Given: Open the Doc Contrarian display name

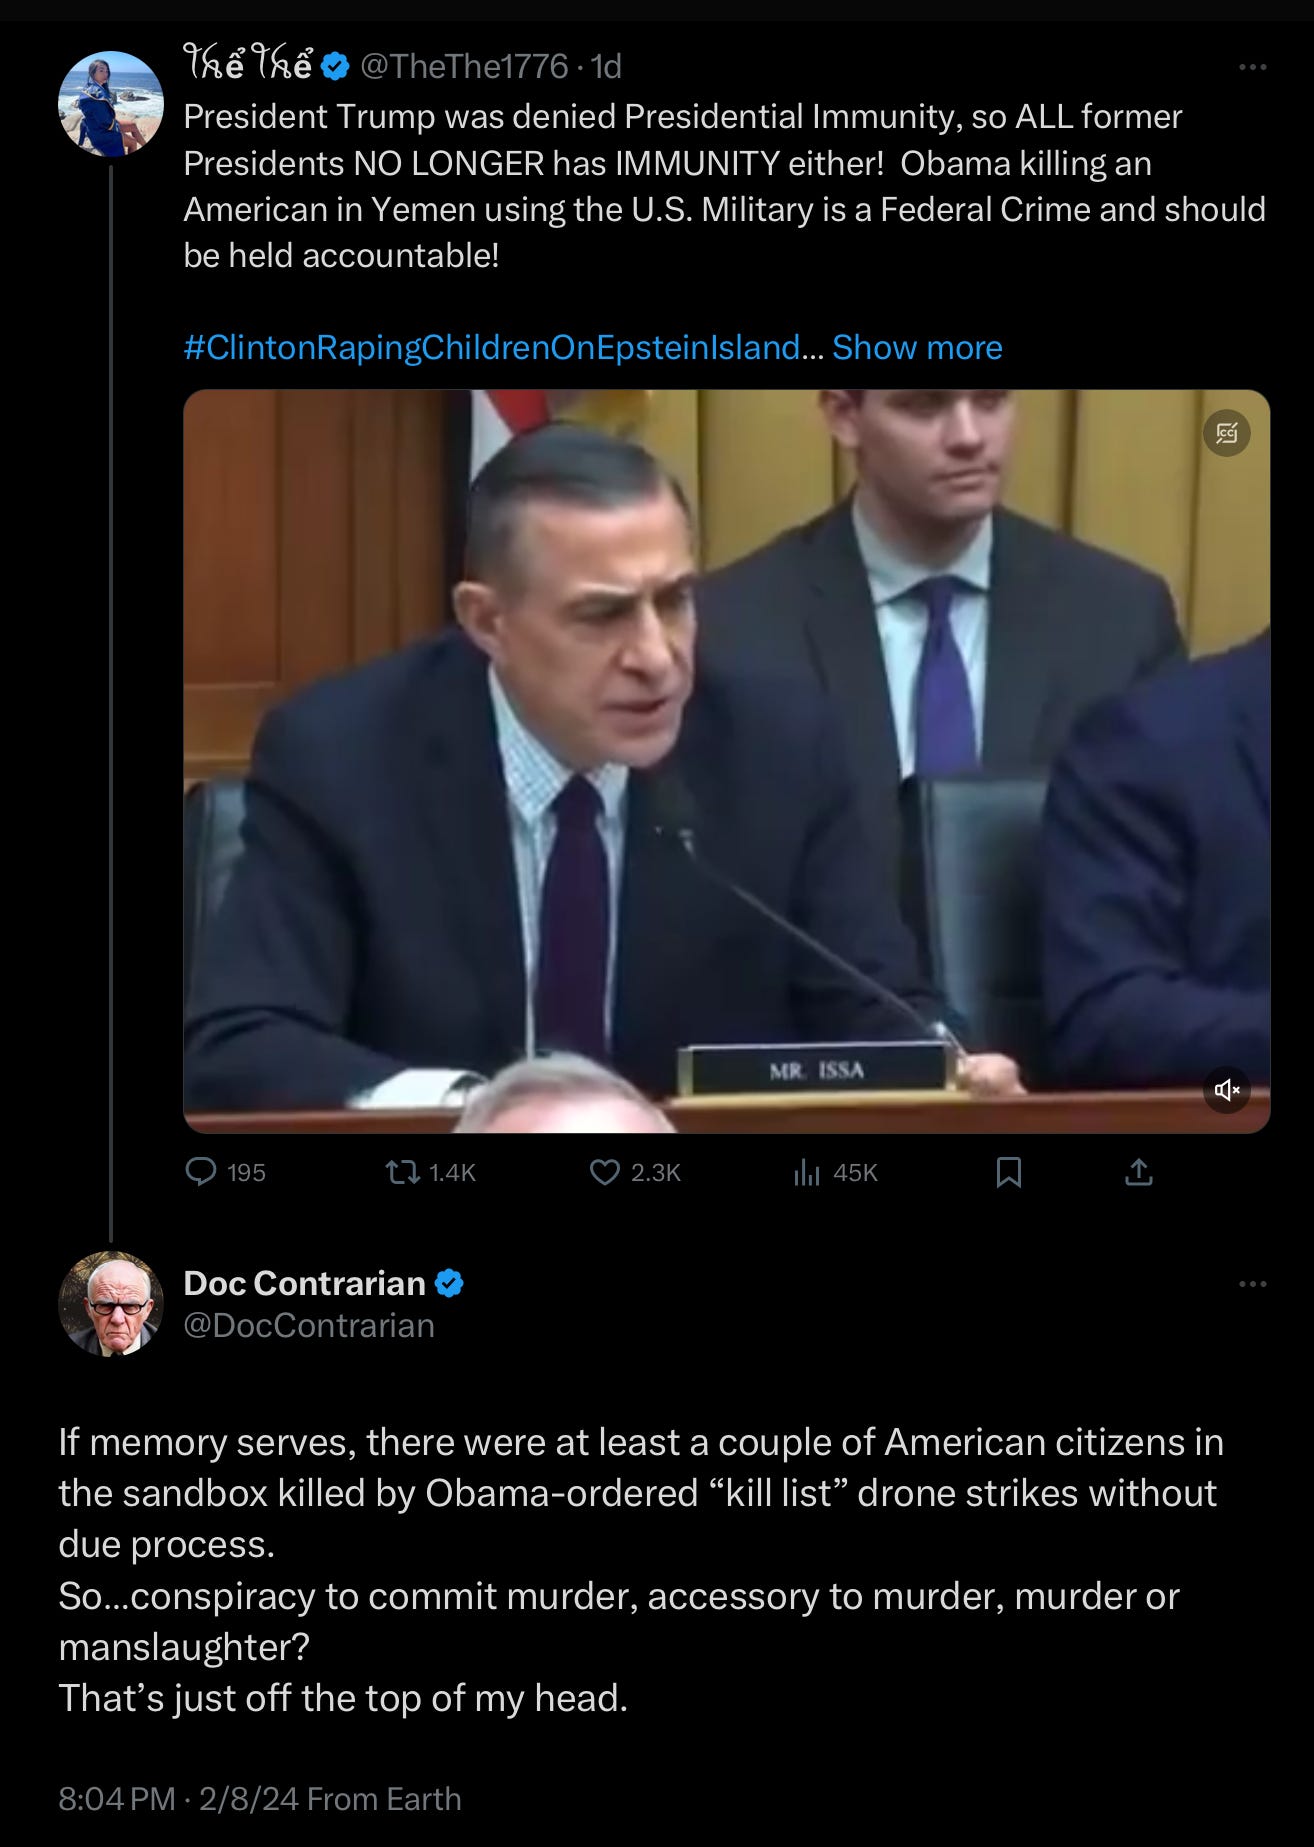Looking at the screenshot, I should [305, 1283].
